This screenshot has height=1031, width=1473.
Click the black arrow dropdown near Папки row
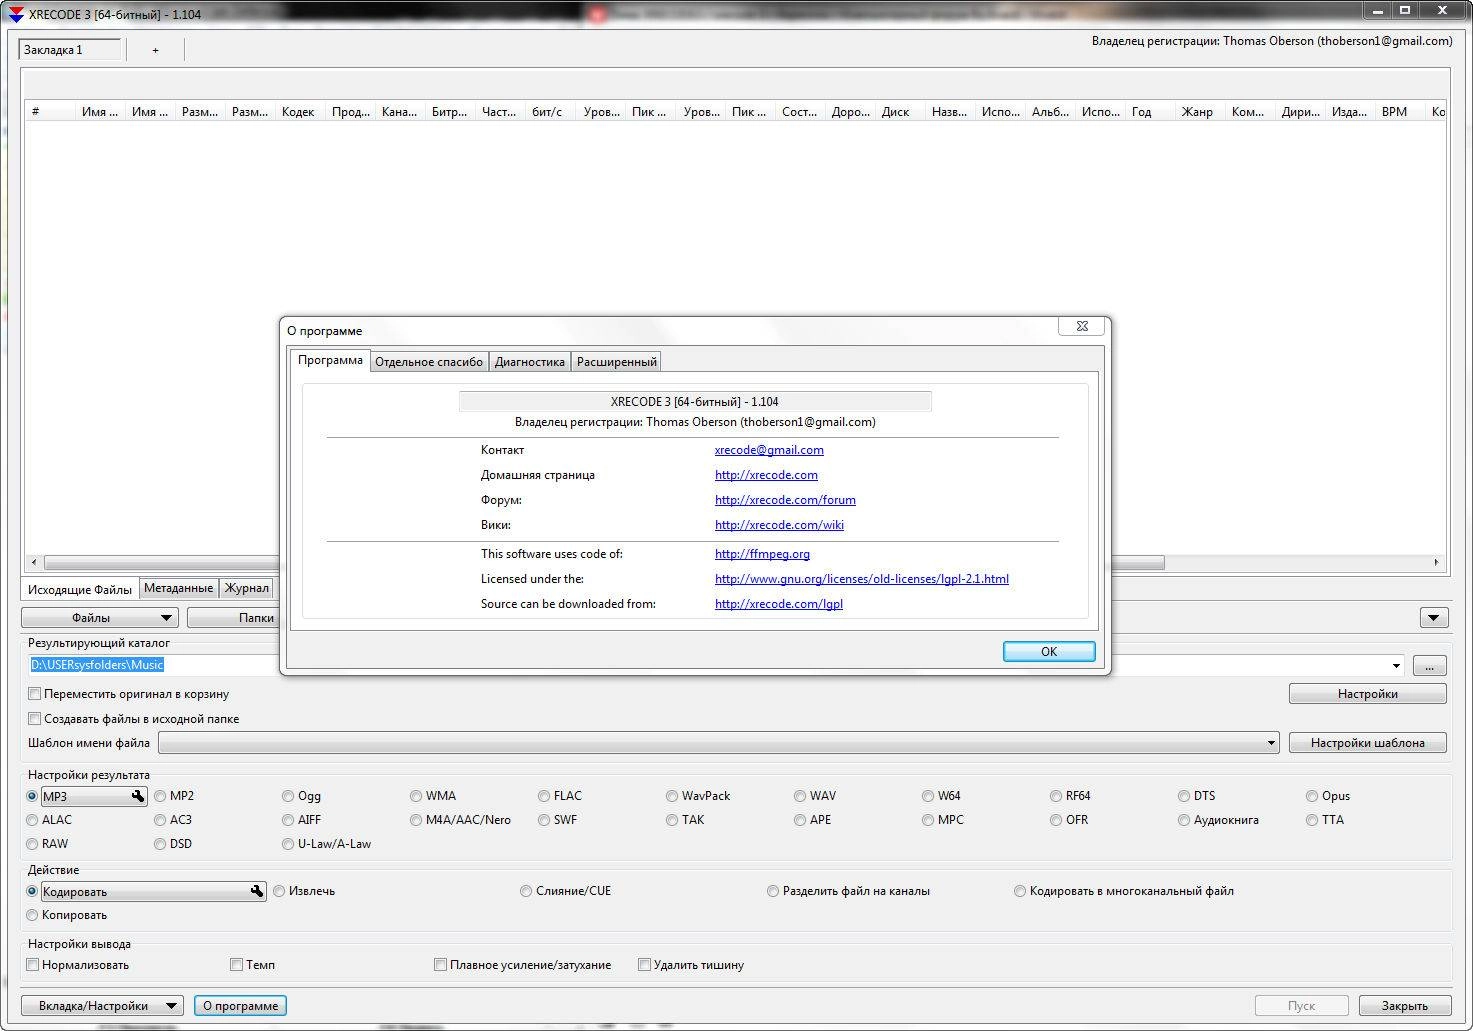point(1433,618)
